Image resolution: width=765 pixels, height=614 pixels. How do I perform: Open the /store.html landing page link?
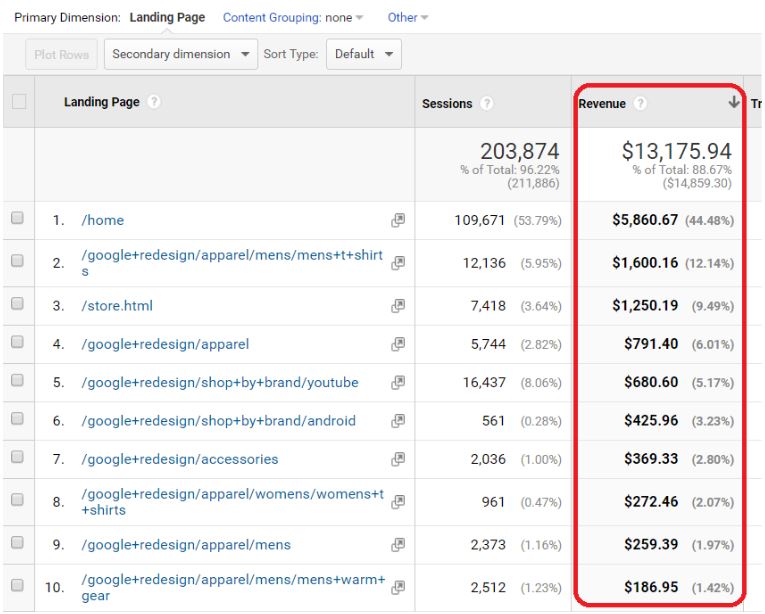117,306
